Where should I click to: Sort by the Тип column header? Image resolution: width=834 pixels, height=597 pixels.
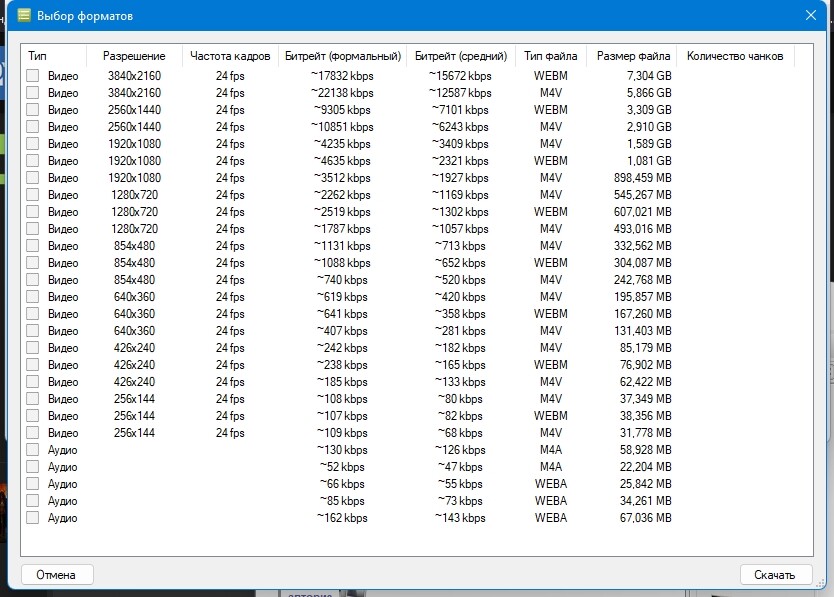point(54,56)
